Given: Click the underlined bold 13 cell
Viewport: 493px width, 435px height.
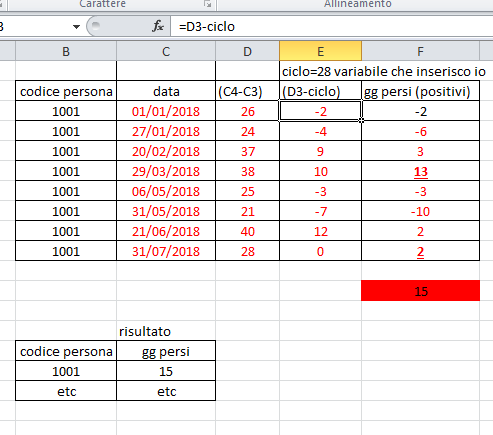Looking at the screenshot, I should tap(420, 171).
